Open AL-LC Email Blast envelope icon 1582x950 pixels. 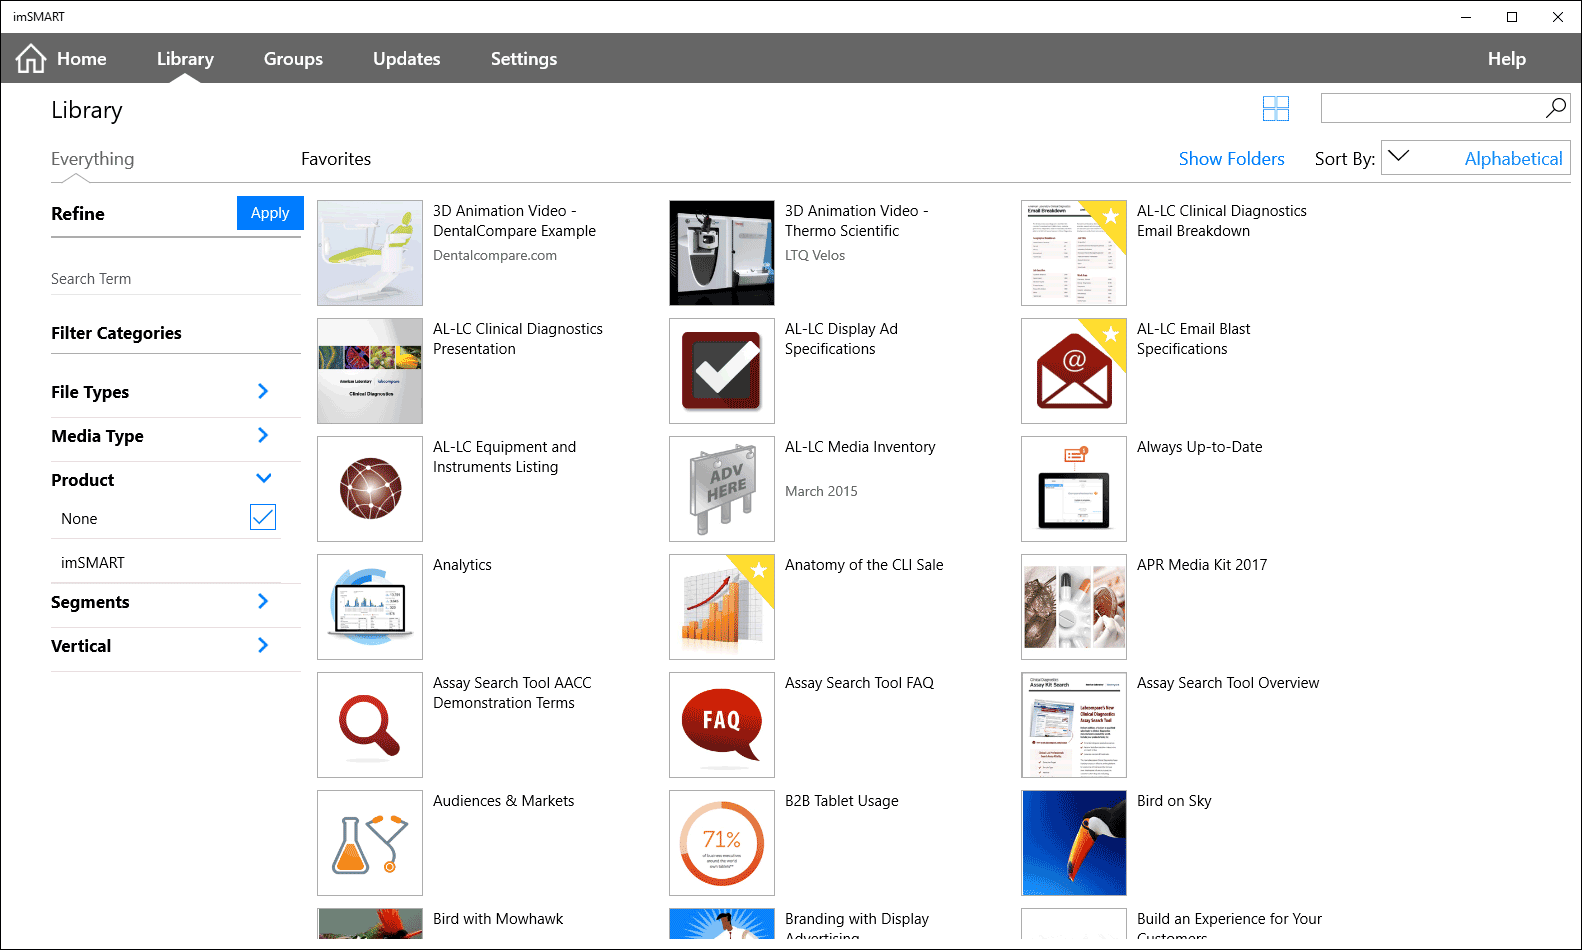pyautogui.click(x=1074, y=371)
